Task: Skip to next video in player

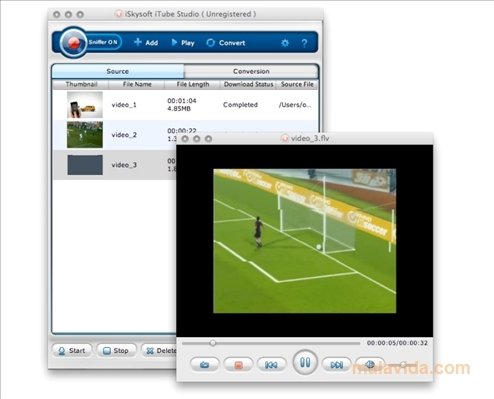Action: point(337,365)
